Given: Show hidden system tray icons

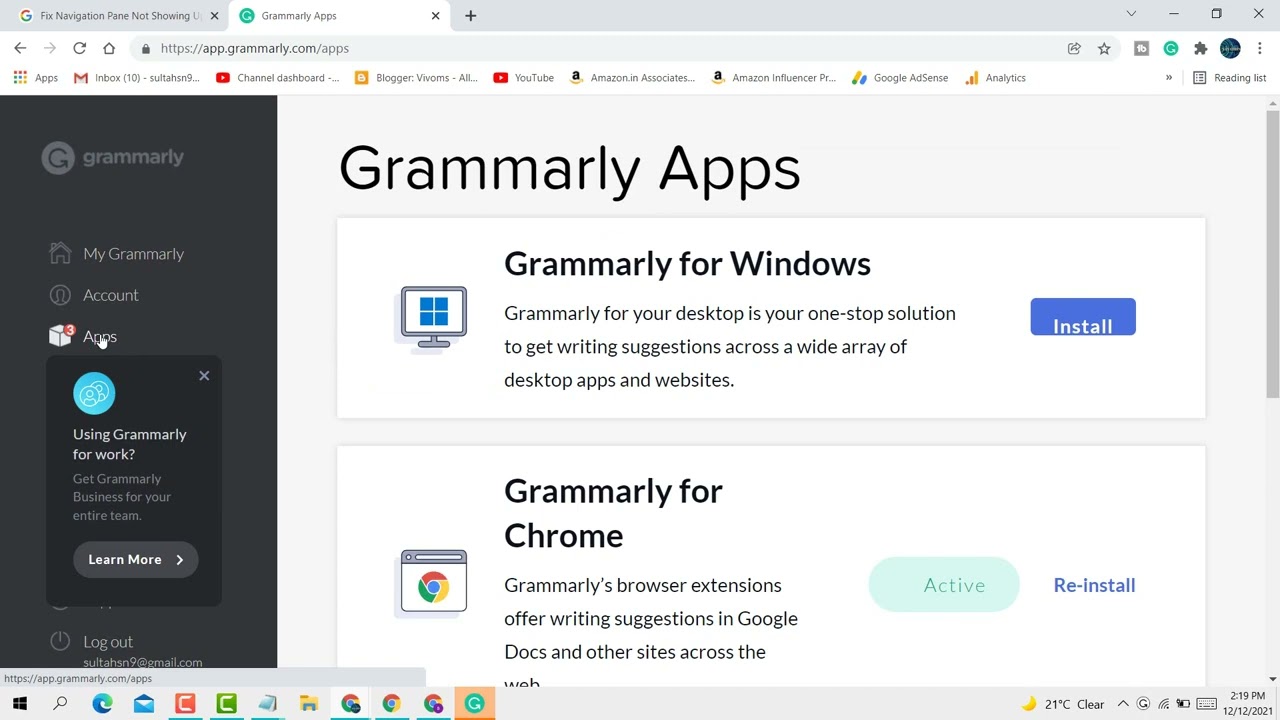Looking at the screenshot, I should click(x=1123, y=704).
